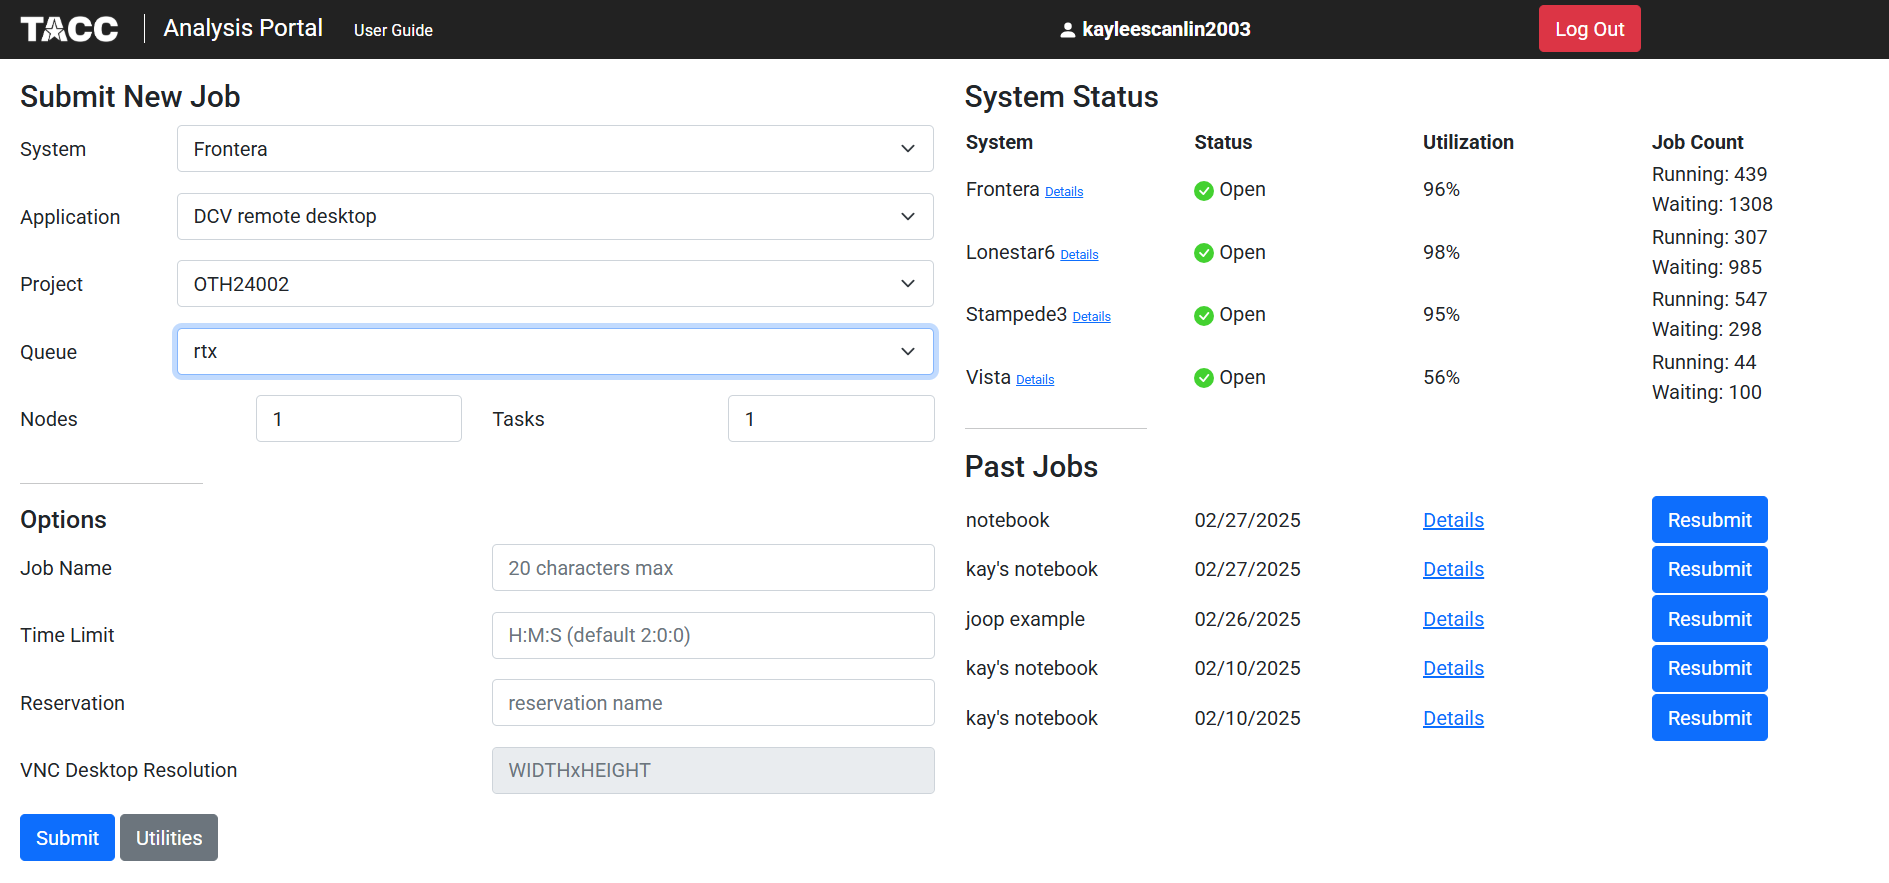This screenshot has width=1889, height=883.
Task: Go to Analysis Portal home title
Action: 243,28
